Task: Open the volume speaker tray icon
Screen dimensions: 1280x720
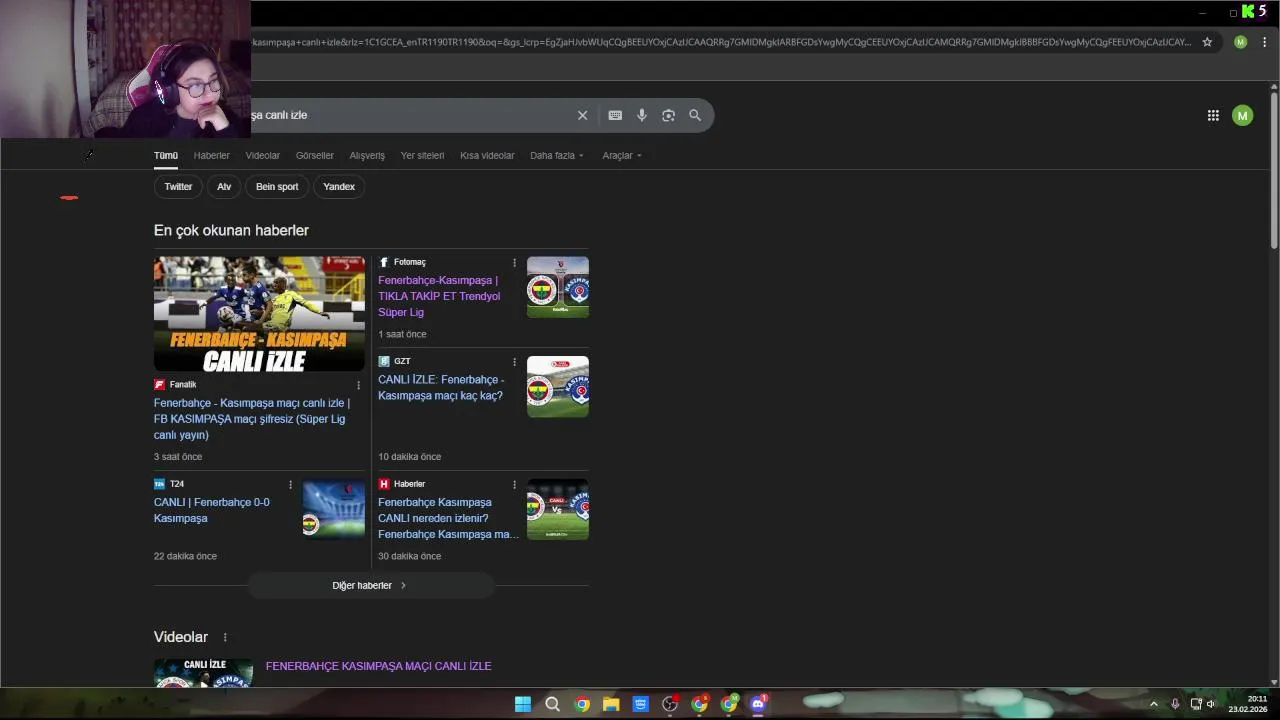Action: coord(1211,704)
